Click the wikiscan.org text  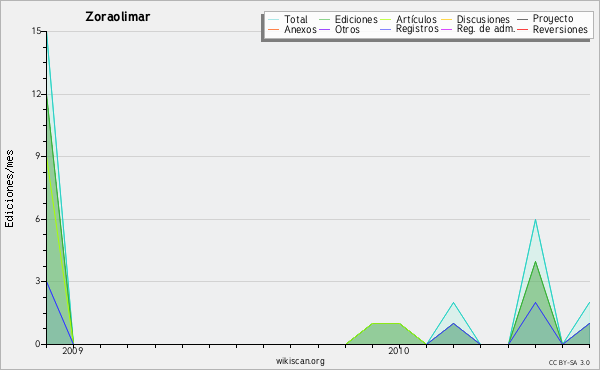(x=300, y=361)
